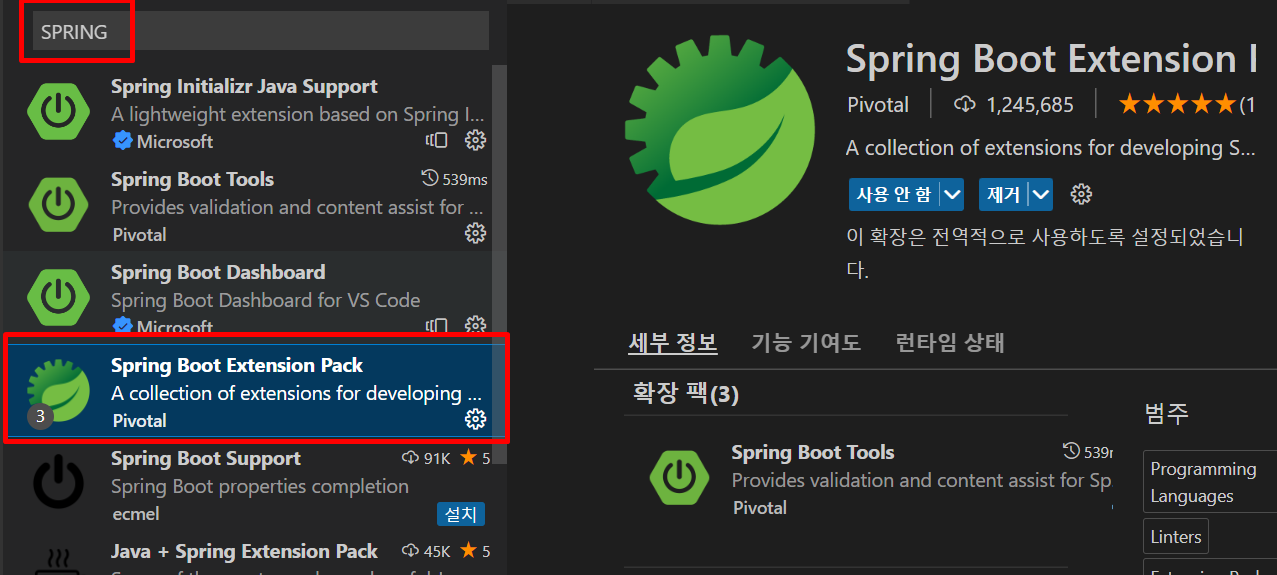The height and width of the screenshot is (575, 1277).
Task: Open Spring Initializr Java Support extension icon
Action: click(58, 112)
